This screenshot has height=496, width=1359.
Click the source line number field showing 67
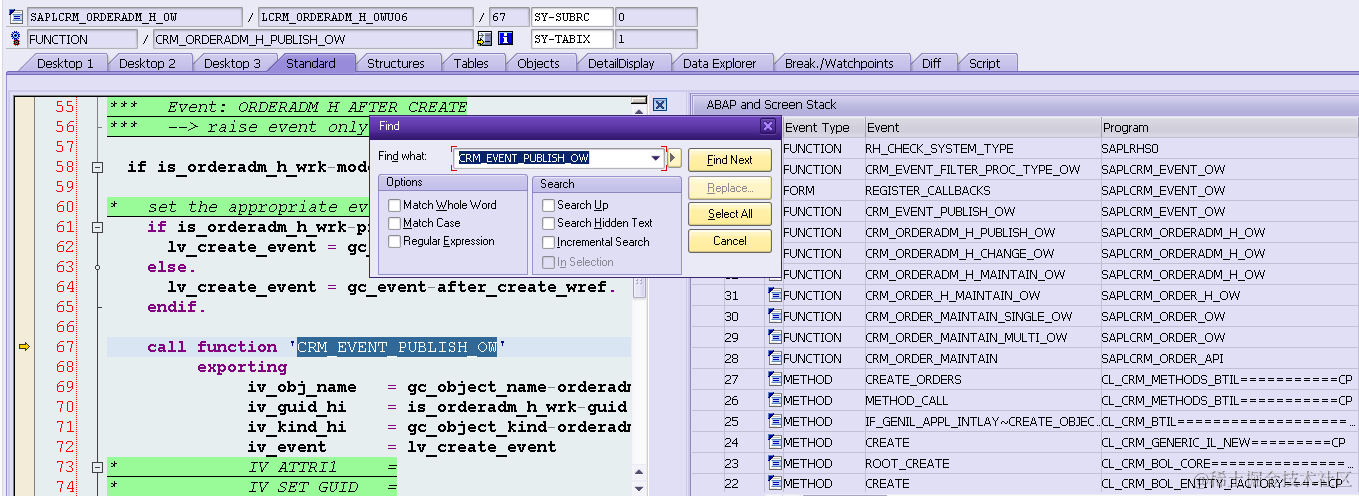[x=510, y=17]
